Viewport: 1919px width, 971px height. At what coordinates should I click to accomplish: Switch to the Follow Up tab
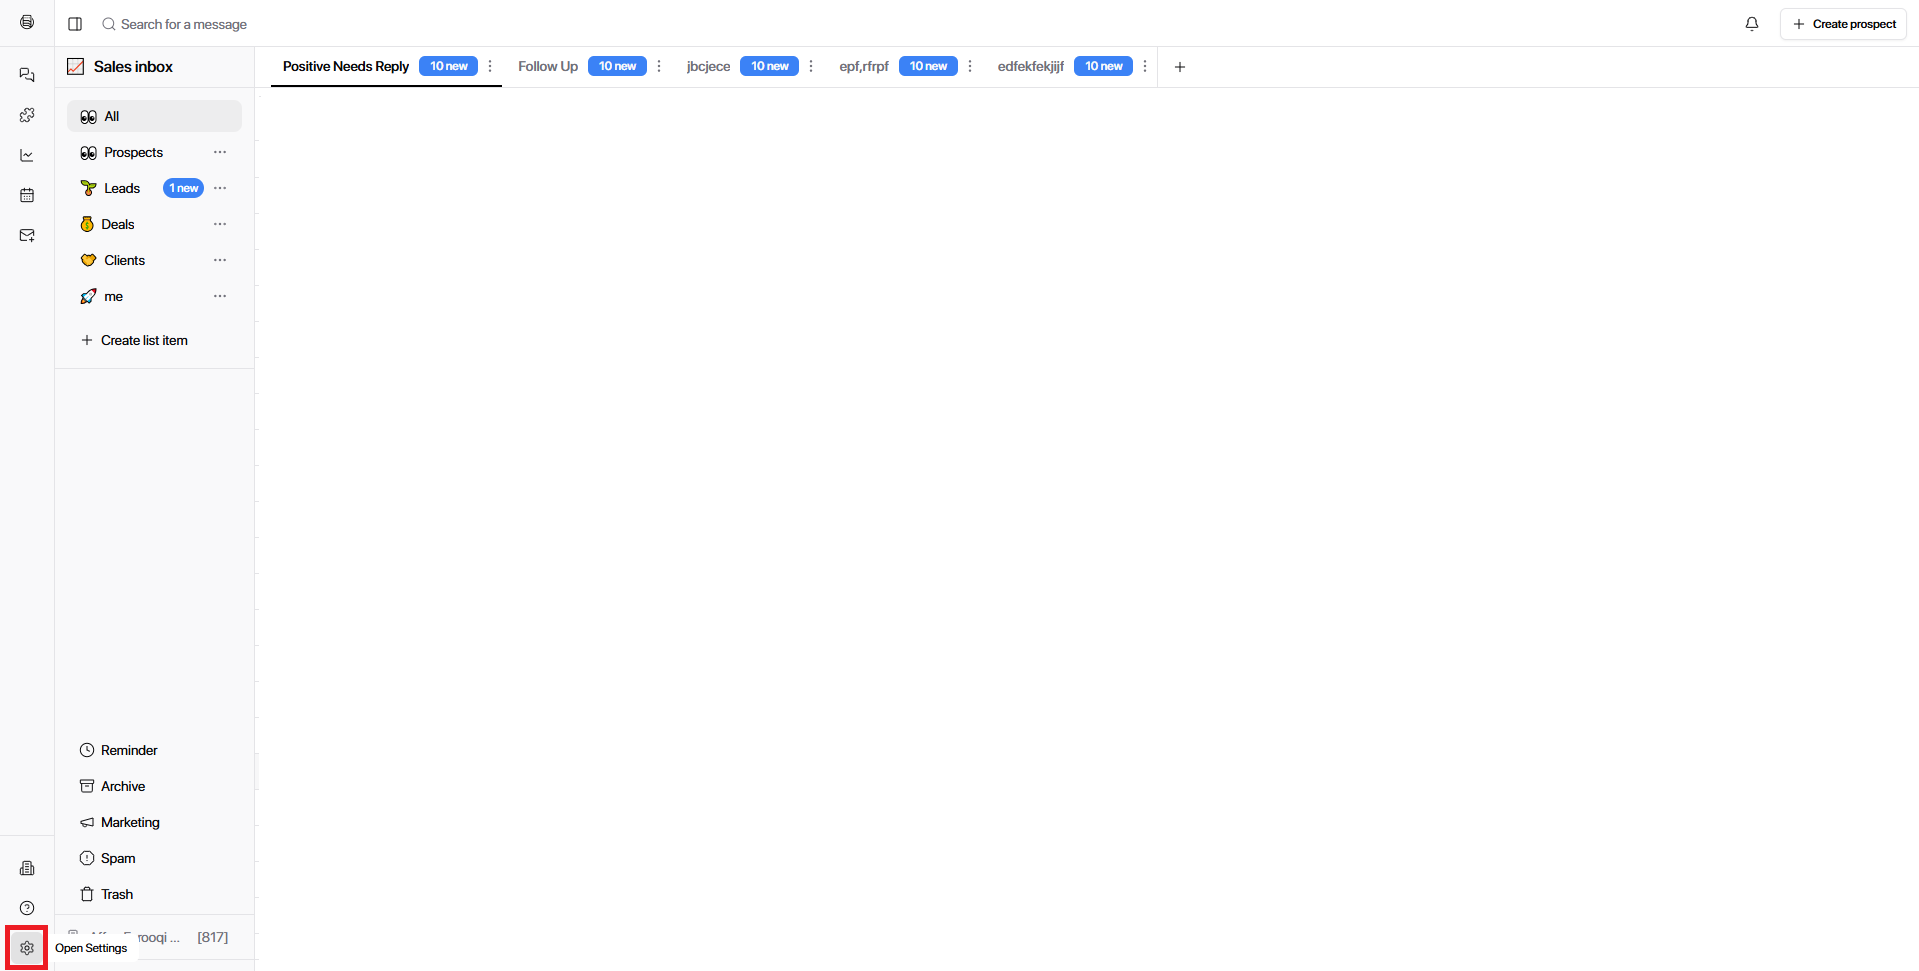click(547, 66)
